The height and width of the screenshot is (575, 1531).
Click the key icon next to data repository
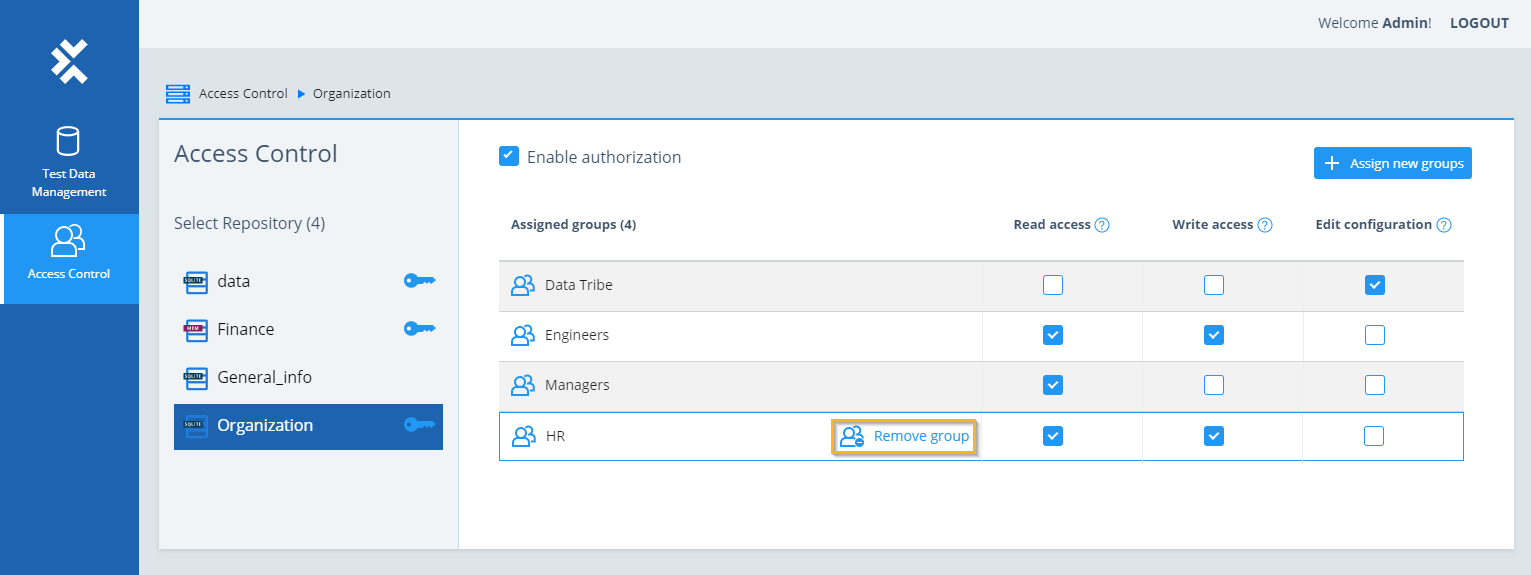(x=419, y=281)
